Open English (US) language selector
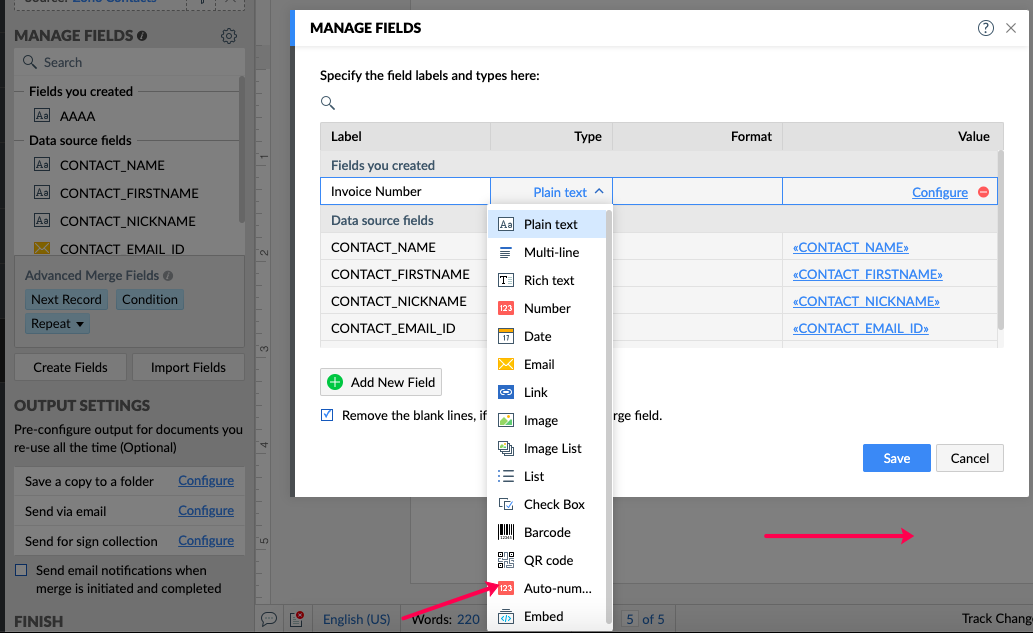The image size is (1033, 633). pyautogui.click(x=356, y=619)
